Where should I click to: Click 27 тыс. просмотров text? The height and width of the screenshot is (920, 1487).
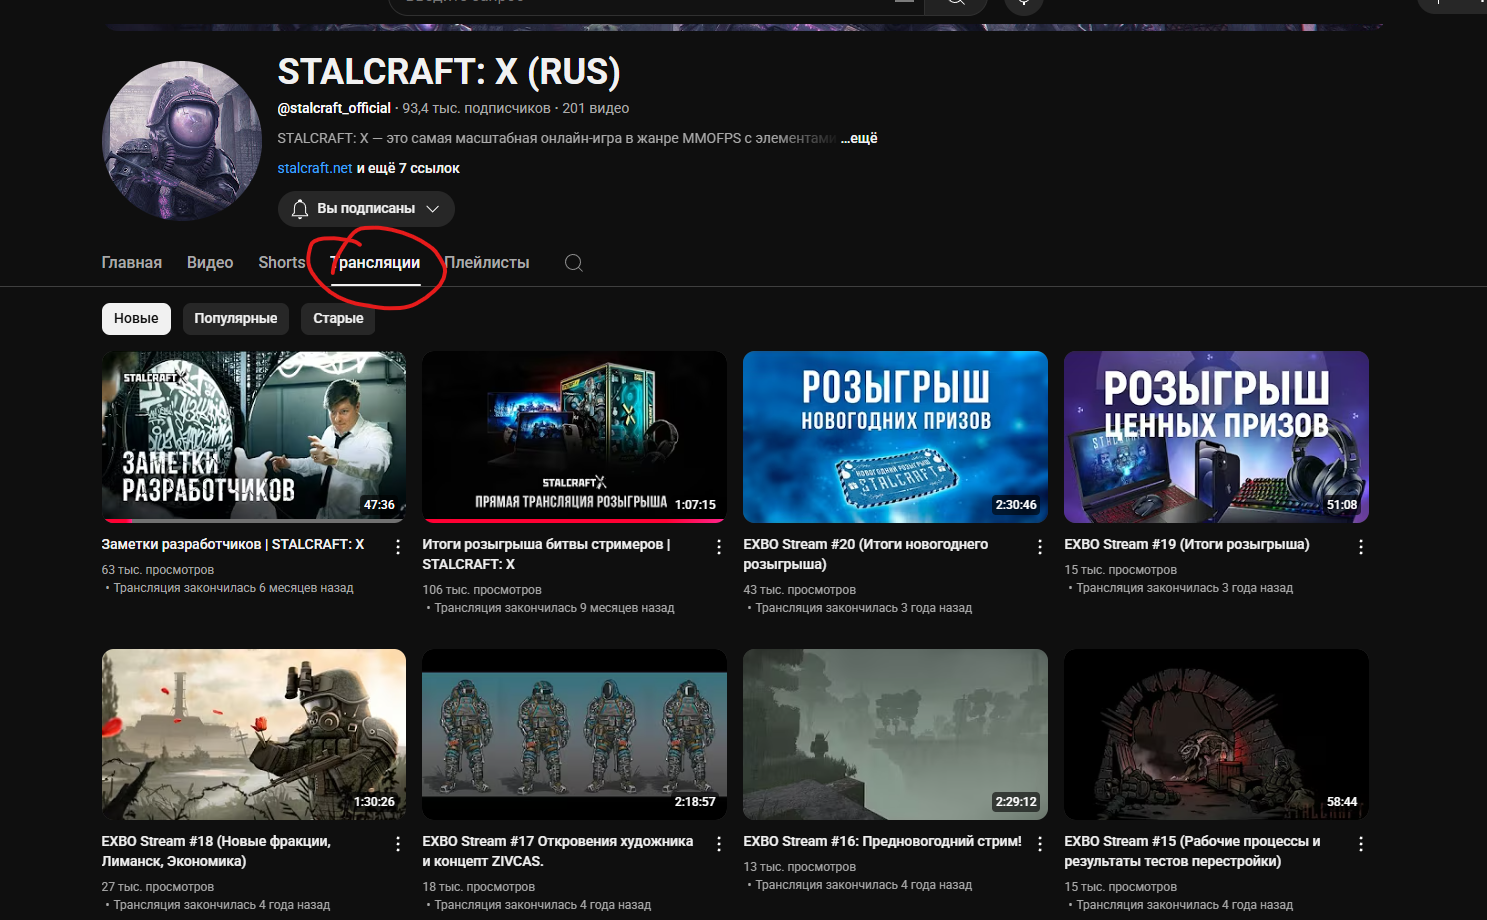pyautogui.click(x=158, y=887)
